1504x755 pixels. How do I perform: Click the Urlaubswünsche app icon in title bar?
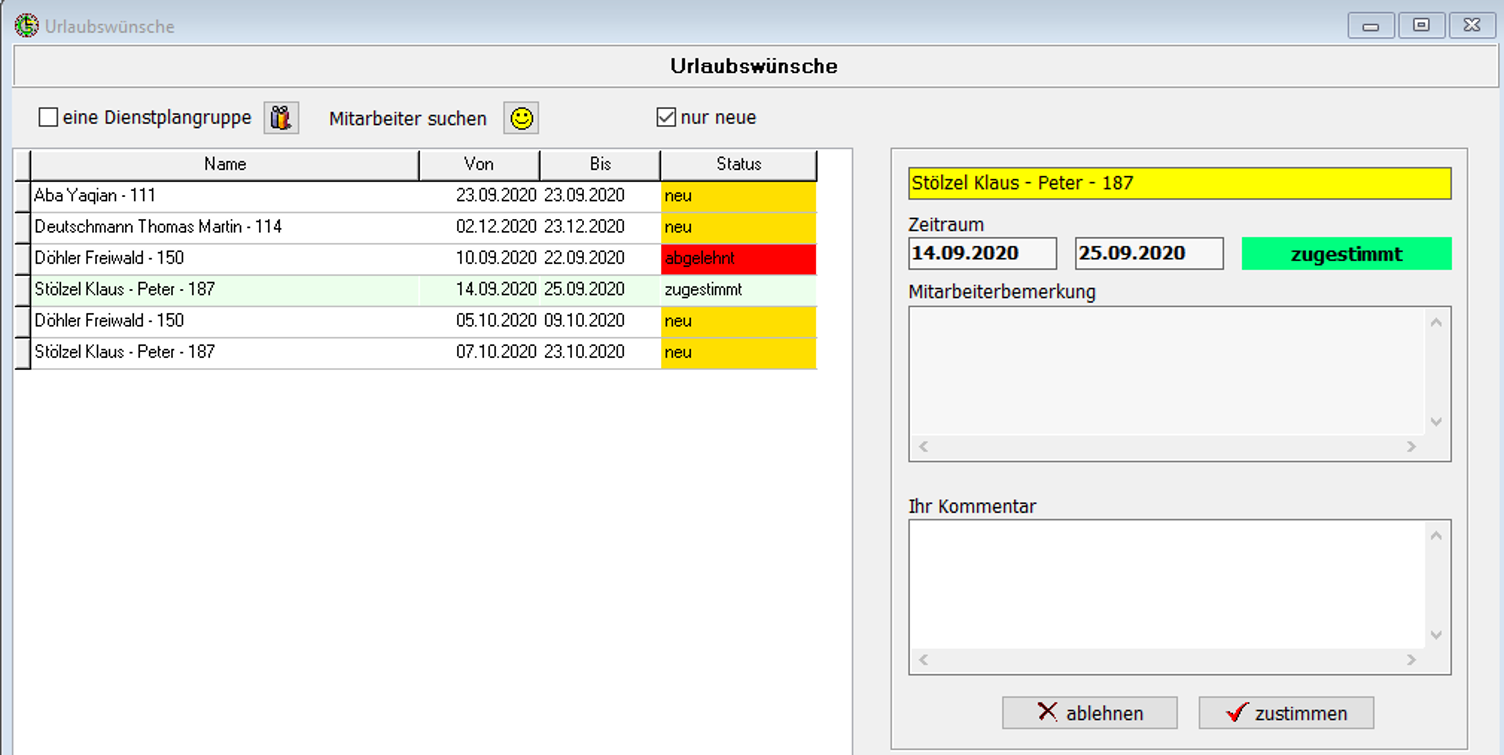click(x=27, y=25)
